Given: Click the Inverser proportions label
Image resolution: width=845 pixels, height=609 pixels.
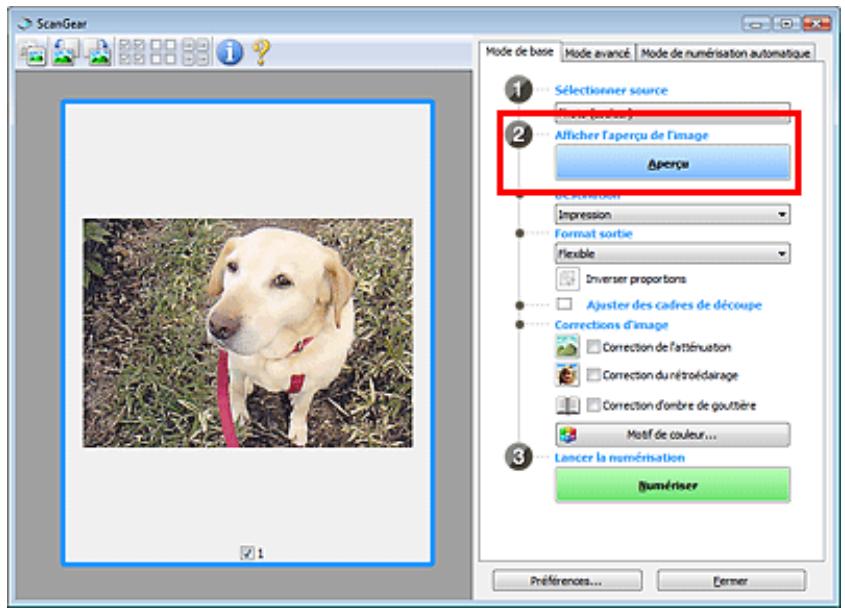Looking at the screenshot, I should pos(636,279).
